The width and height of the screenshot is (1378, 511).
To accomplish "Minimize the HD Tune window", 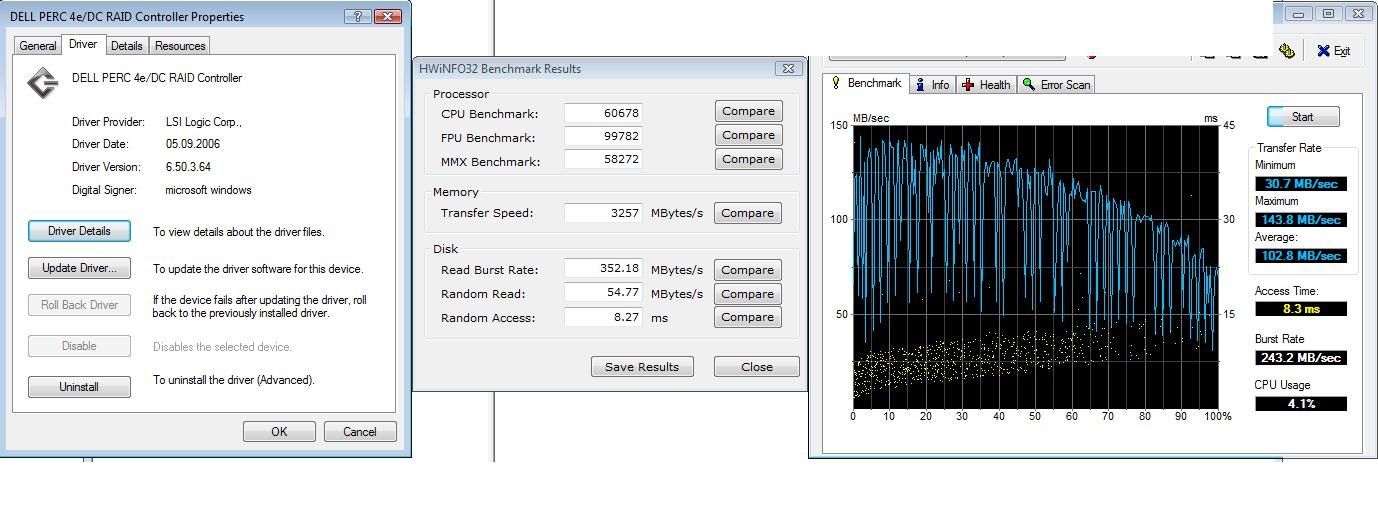I will click(1299, 14).
